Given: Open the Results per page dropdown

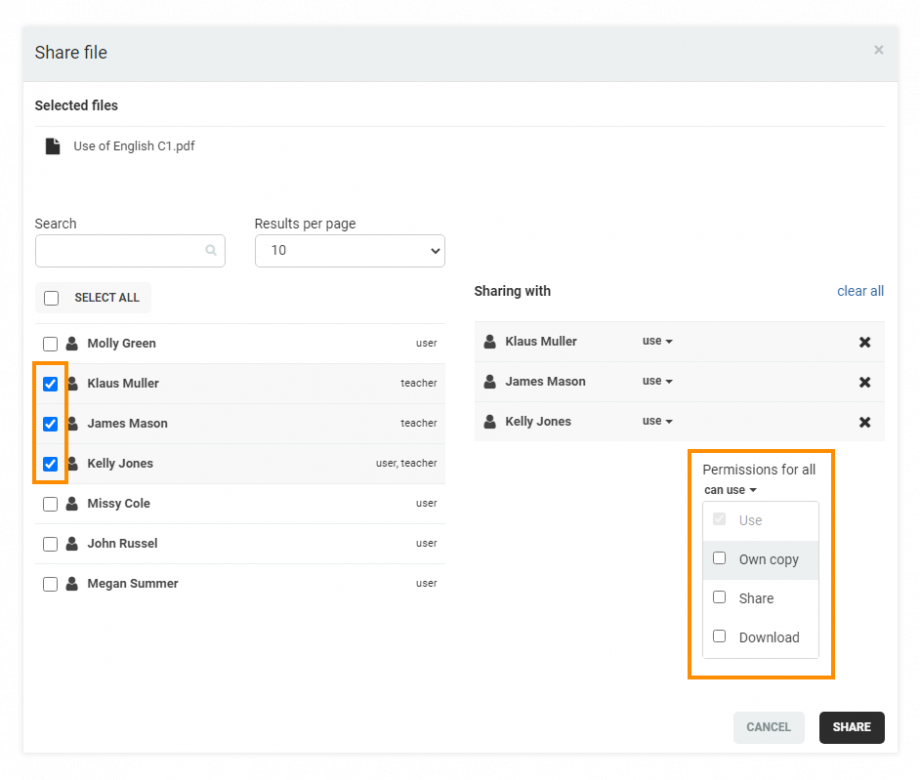Looking at the screenshot, I should [x=349, y=251].
